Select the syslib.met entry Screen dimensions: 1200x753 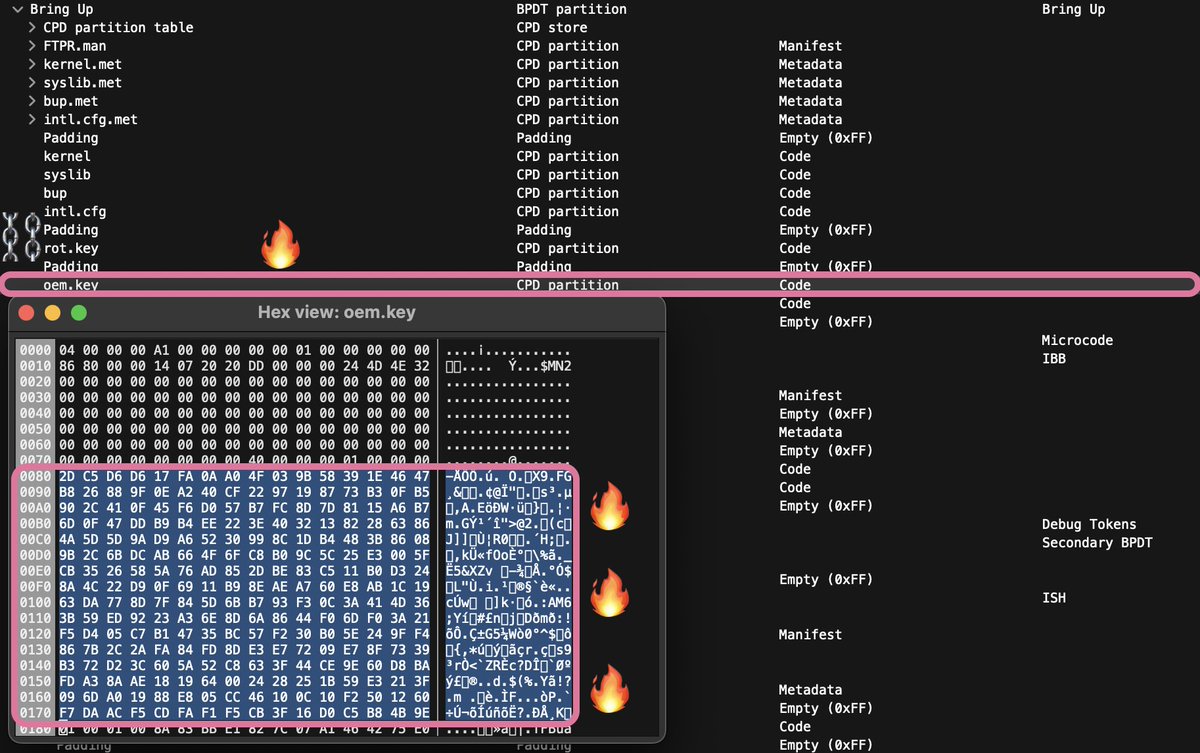tap(83, 83)
